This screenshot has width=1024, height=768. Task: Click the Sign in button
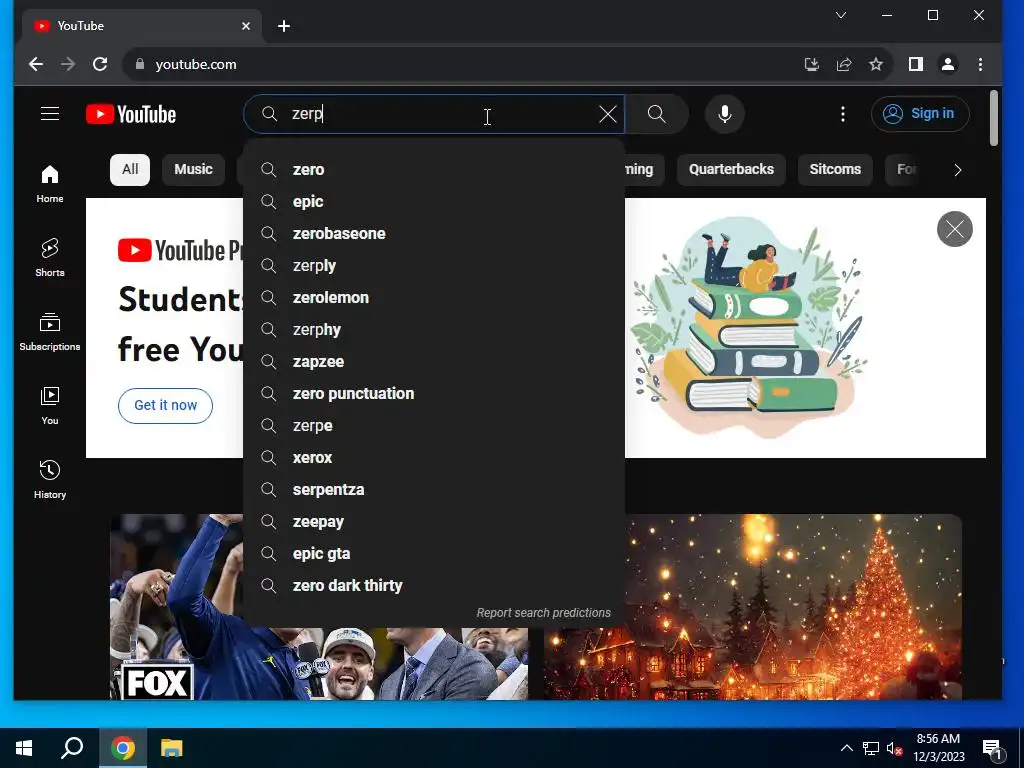tap(920, 114)
